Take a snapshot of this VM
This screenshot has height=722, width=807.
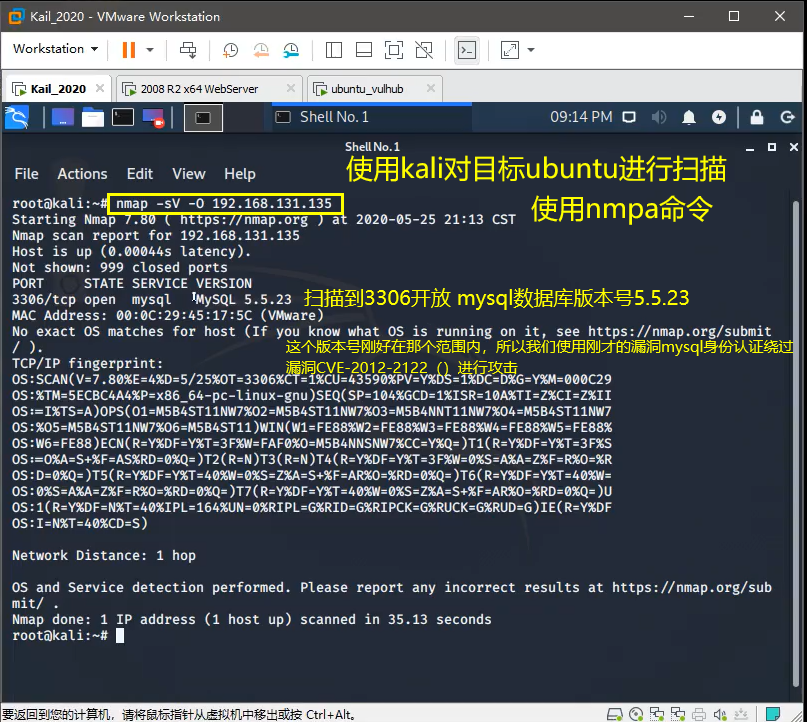(231, 50)
